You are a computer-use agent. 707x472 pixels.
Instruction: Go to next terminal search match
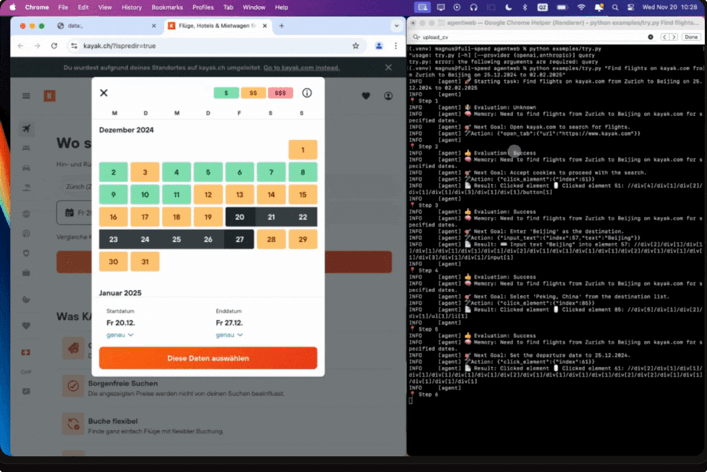[674, 37]
